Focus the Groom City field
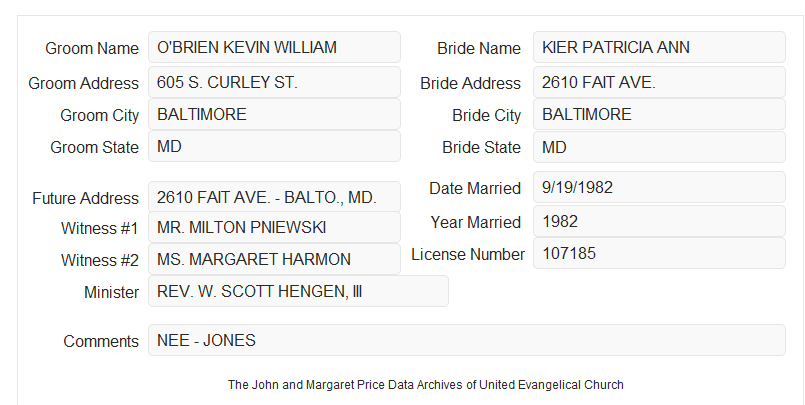 coord(274,114)
